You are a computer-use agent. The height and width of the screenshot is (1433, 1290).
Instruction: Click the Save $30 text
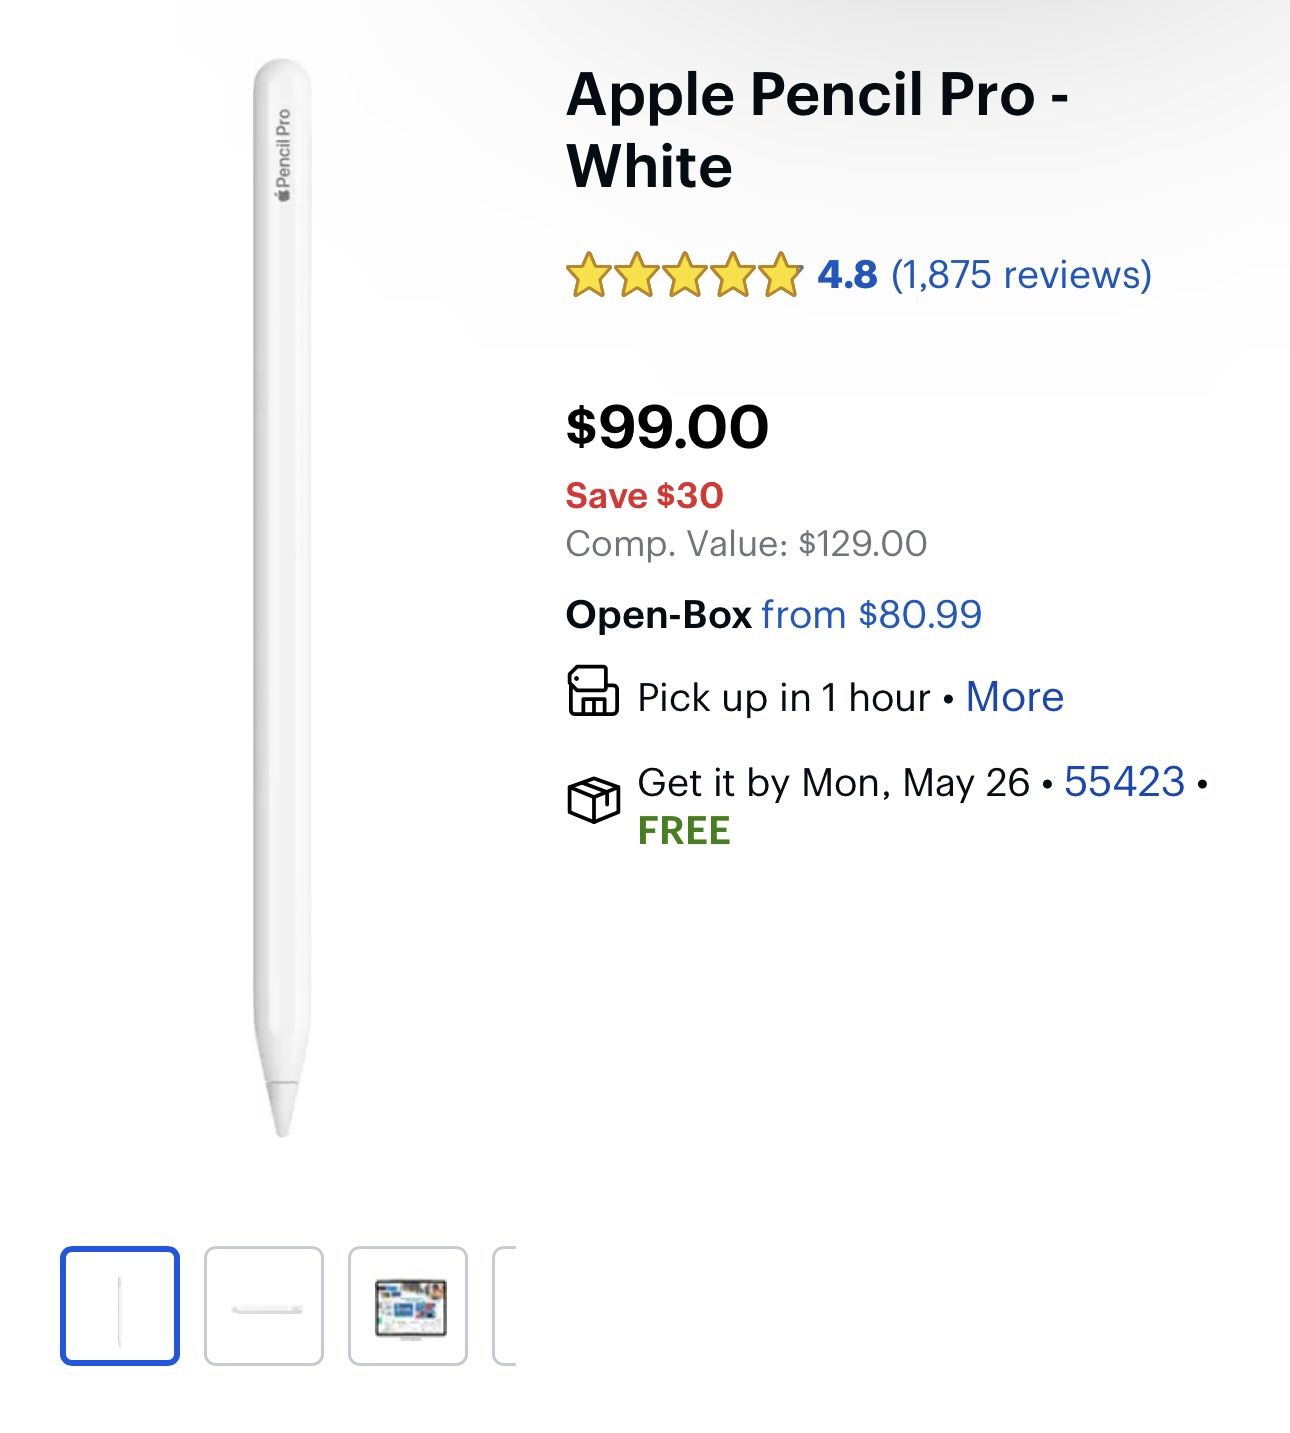click(x=644, y=496)
